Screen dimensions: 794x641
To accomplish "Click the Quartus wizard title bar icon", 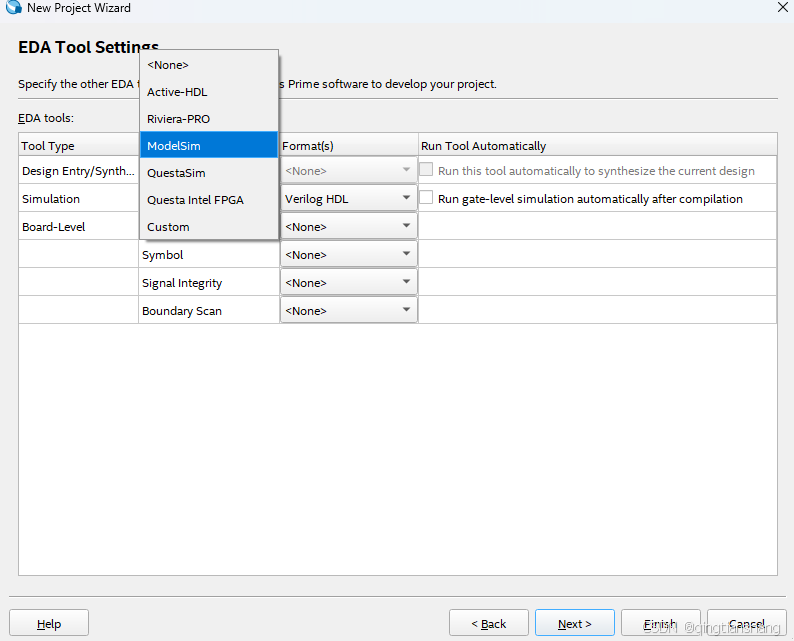I will pyautogui.click(x=14, y=7).
